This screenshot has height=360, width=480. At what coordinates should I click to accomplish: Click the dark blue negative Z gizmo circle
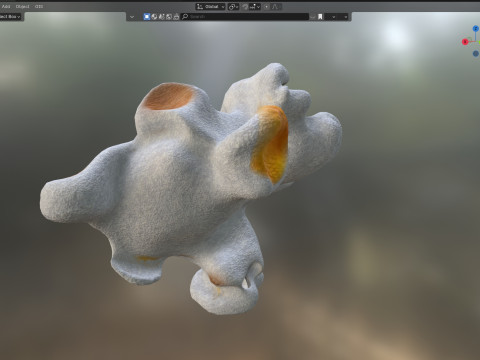point(476,54)
